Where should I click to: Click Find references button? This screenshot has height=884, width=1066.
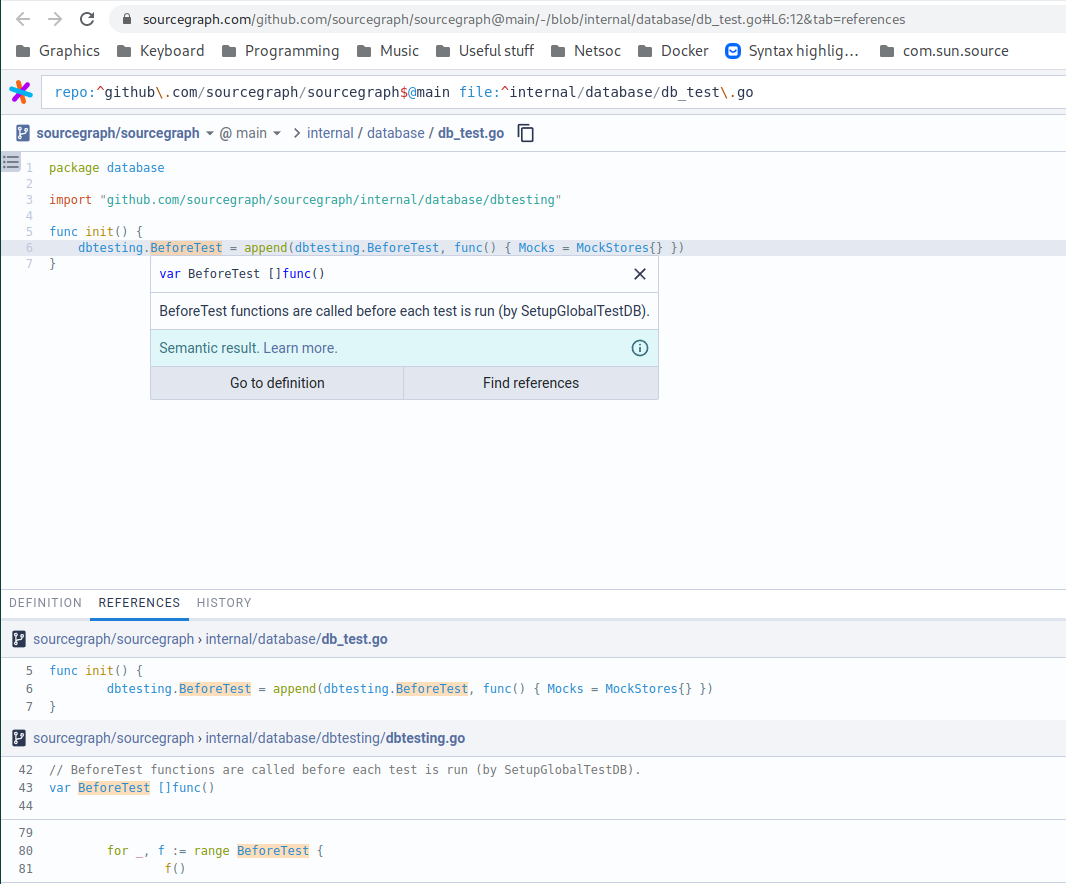(x=531, y=383)
